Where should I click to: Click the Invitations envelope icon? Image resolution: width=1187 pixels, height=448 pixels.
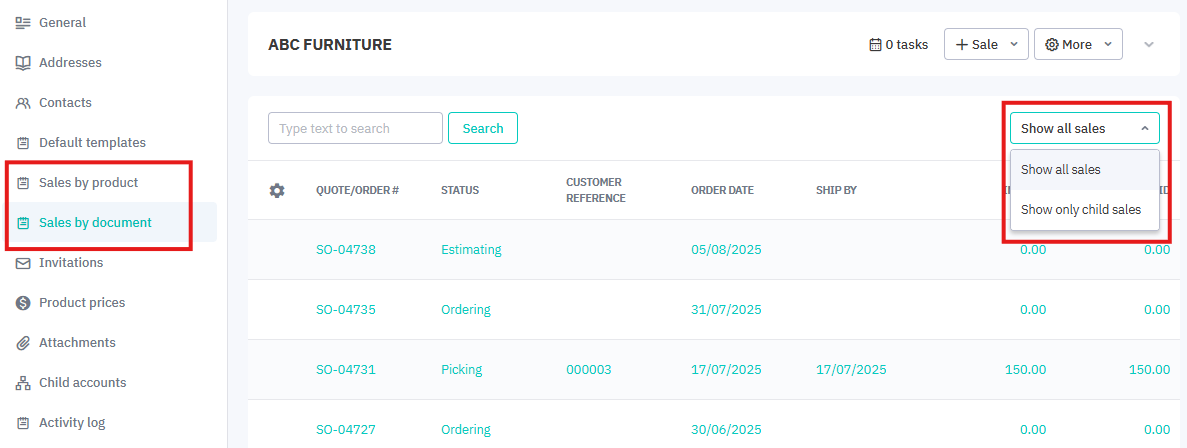point(23,262)
